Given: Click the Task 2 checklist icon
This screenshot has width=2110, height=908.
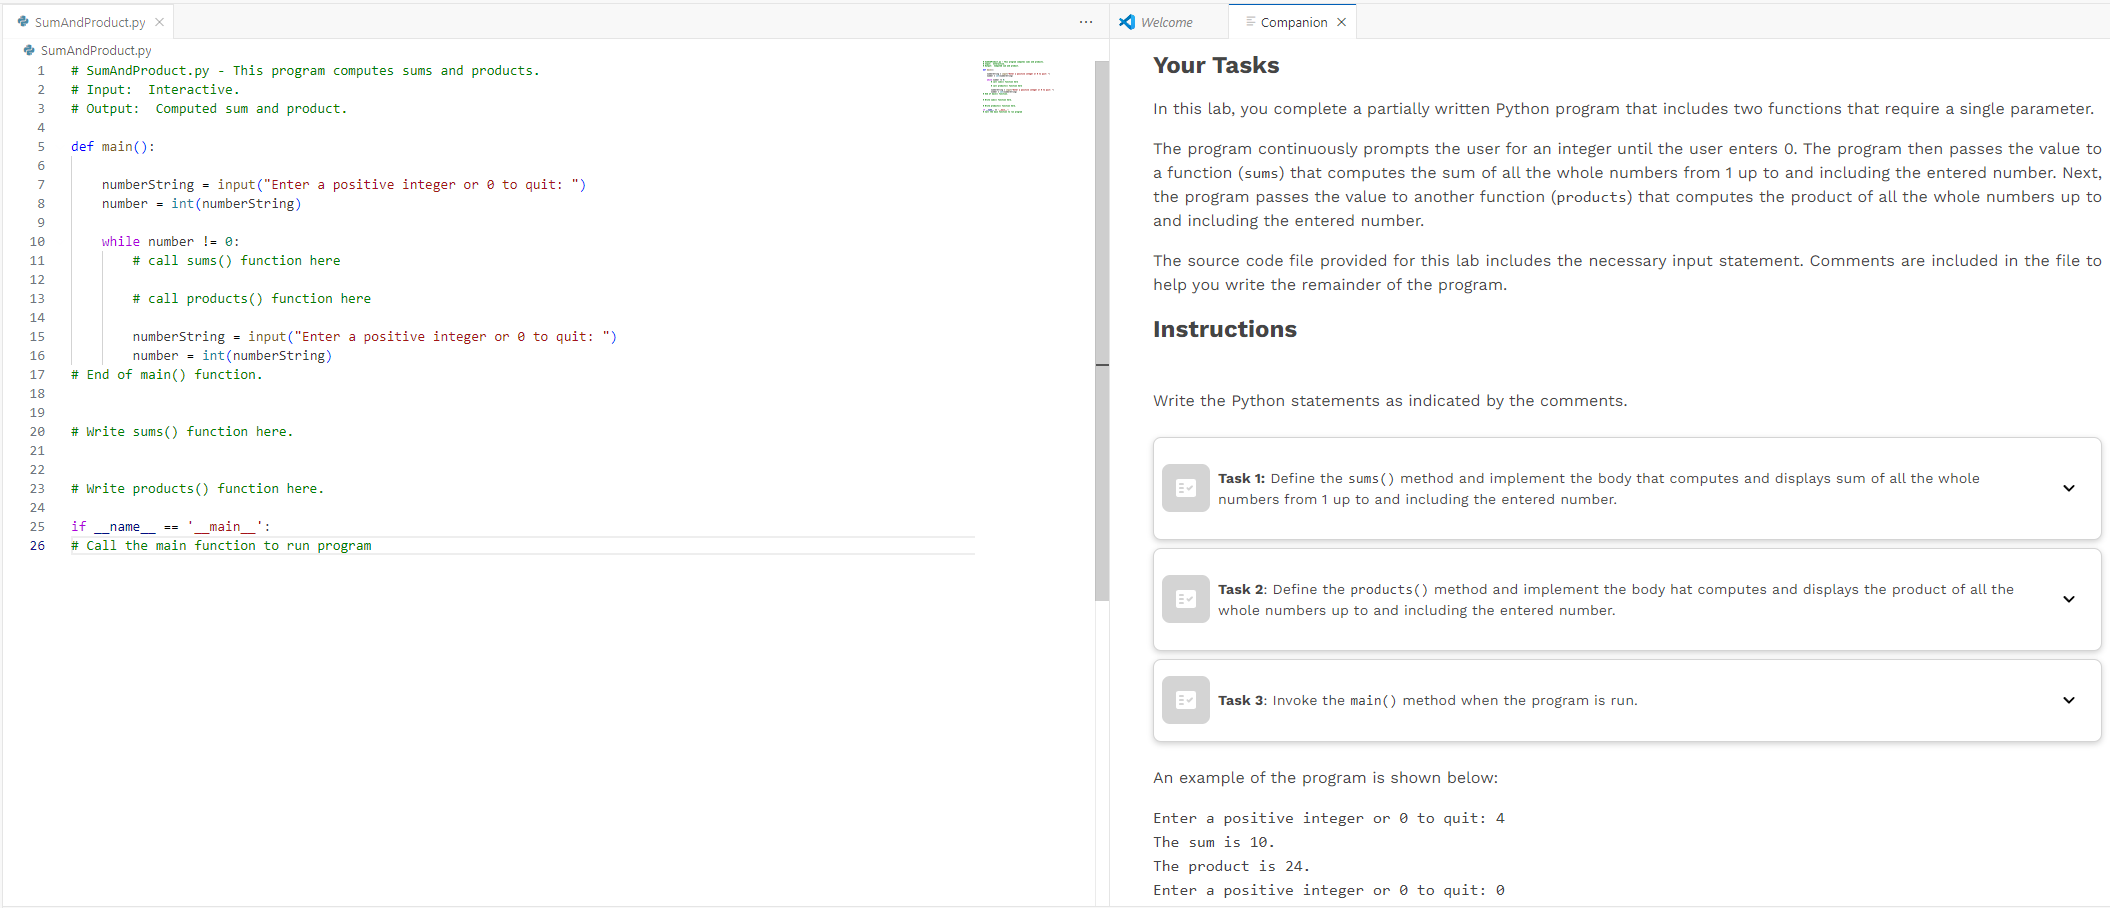Looking at the screenshot, I should click(x=1186, y=599).
